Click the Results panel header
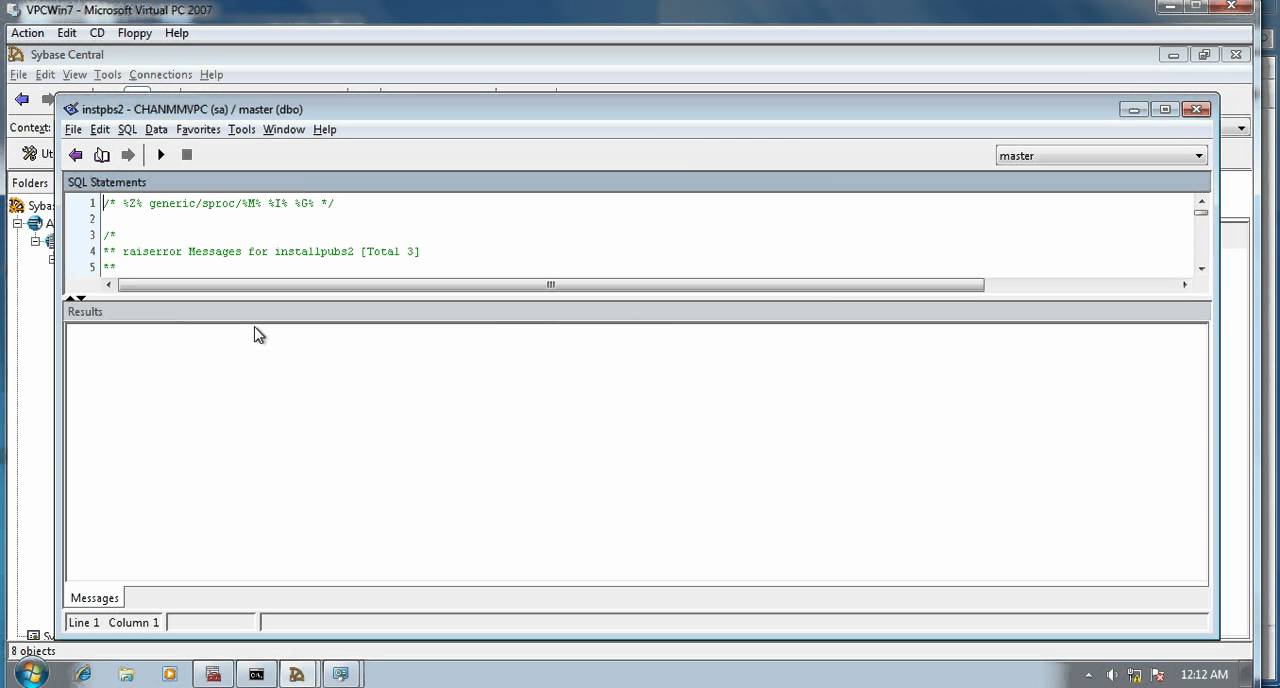 tap(637, 312)
